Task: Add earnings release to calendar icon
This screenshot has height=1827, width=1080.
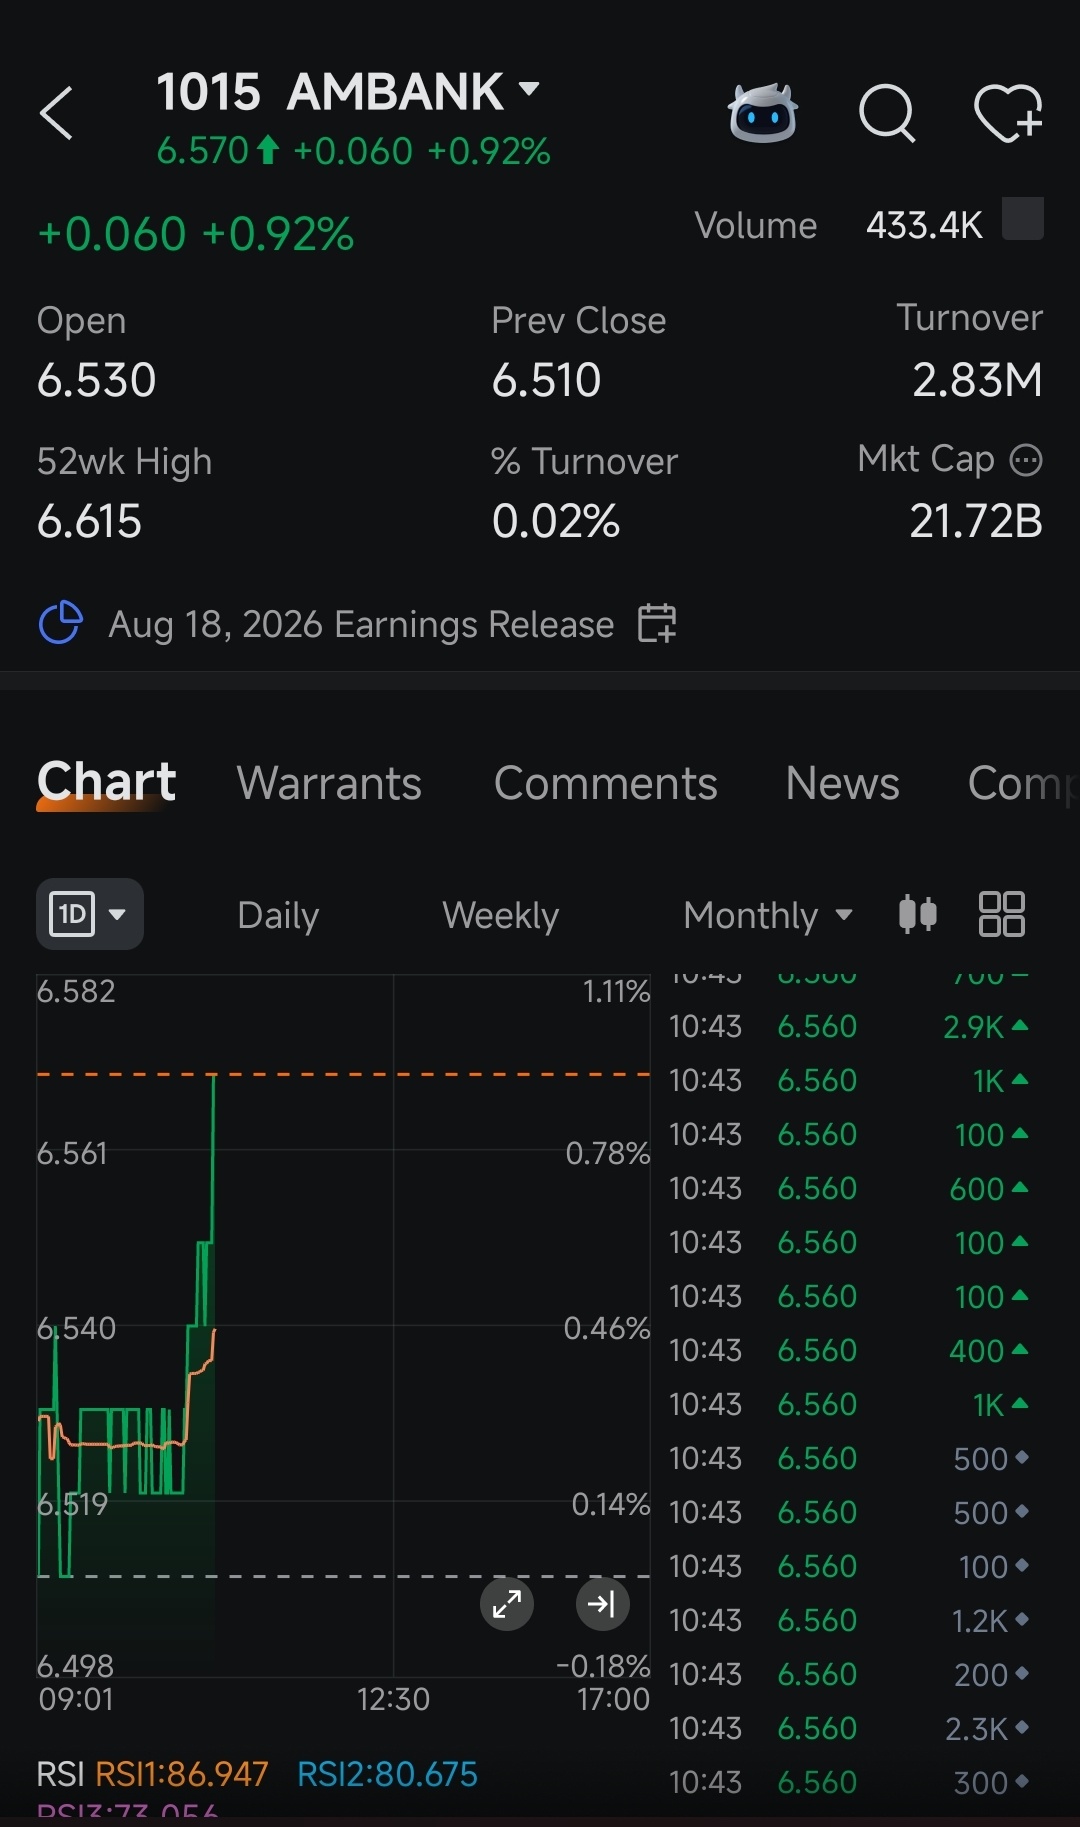Action: [657, 623]
